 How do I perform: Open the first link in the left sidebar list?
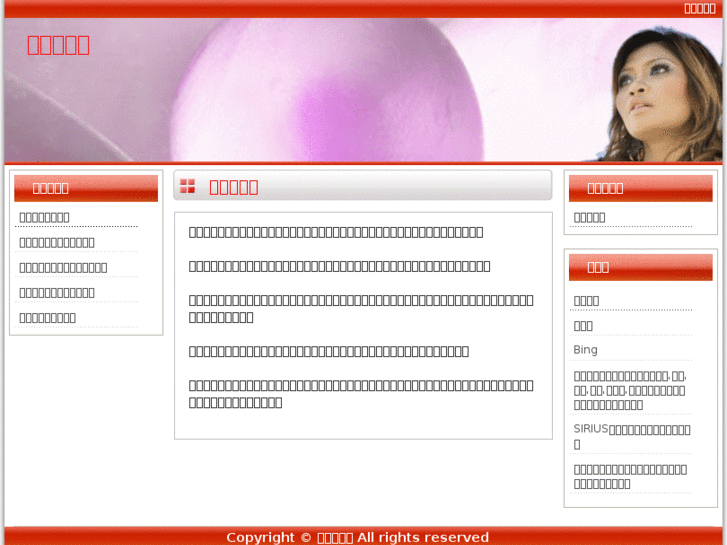point(45,217)
